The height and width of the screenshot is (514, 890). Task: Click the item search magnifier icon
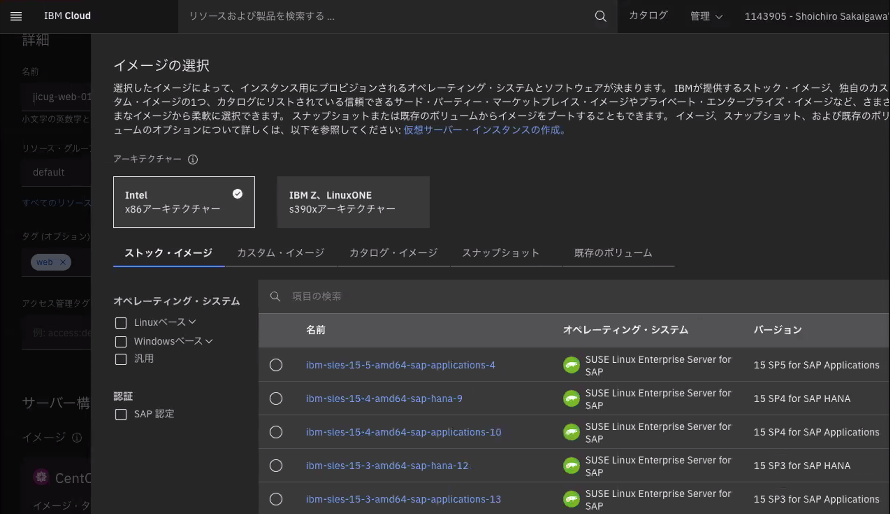(275, 296)
